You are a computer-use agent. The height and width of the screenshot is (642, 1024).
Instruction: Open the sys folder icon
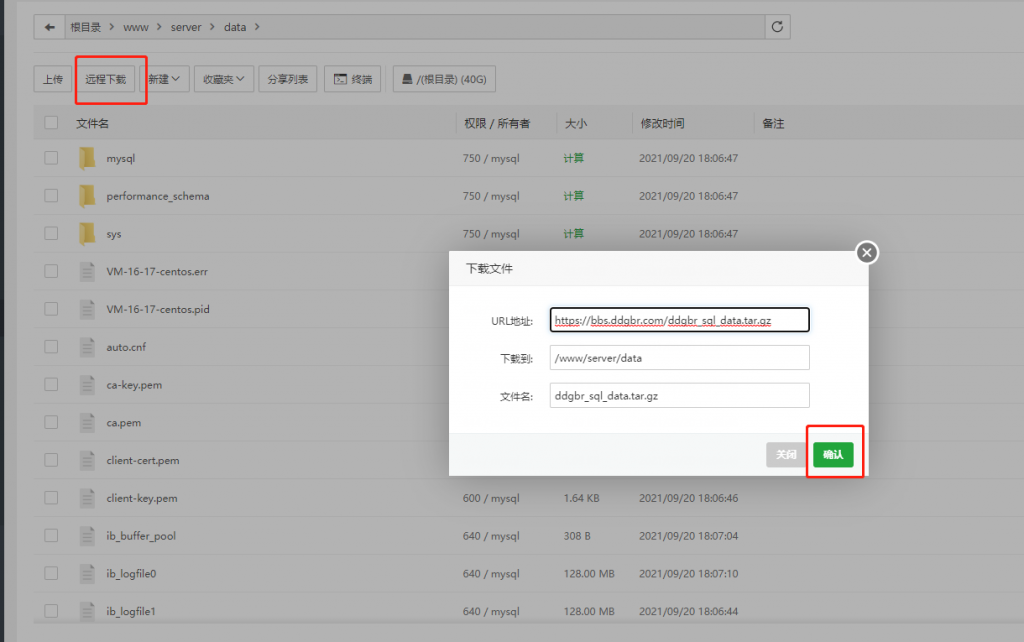(x=87, y=234)
